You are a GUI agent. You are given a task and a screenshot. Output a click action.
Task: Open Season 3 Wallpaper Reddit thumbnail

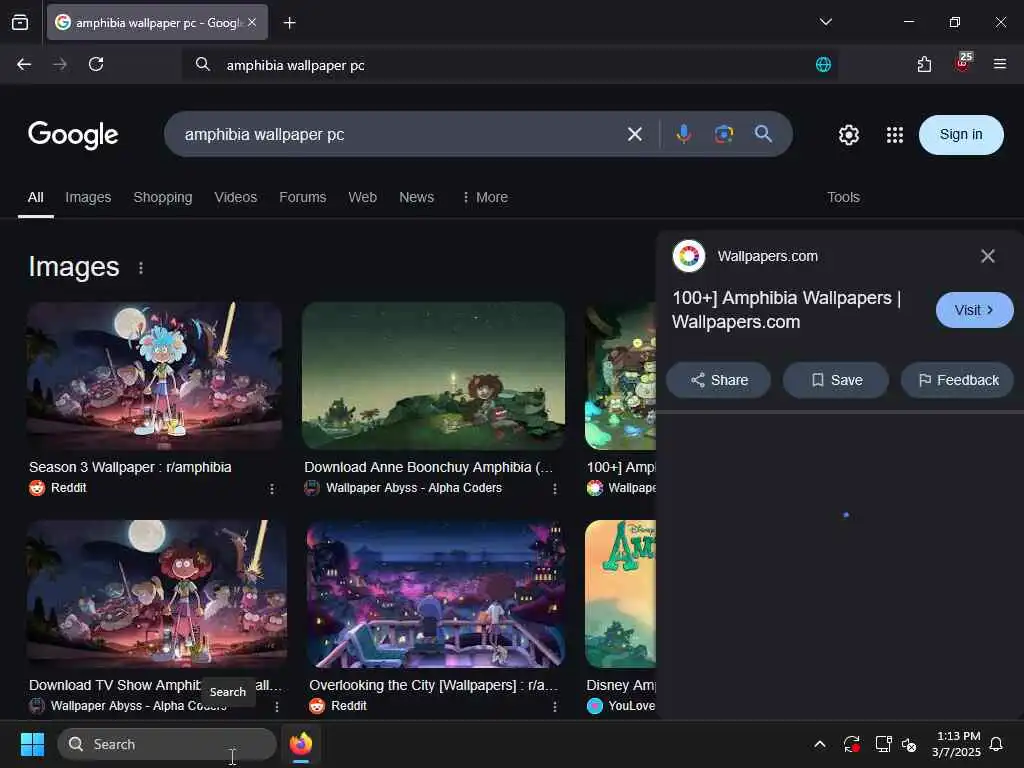[x=155, y=376]
